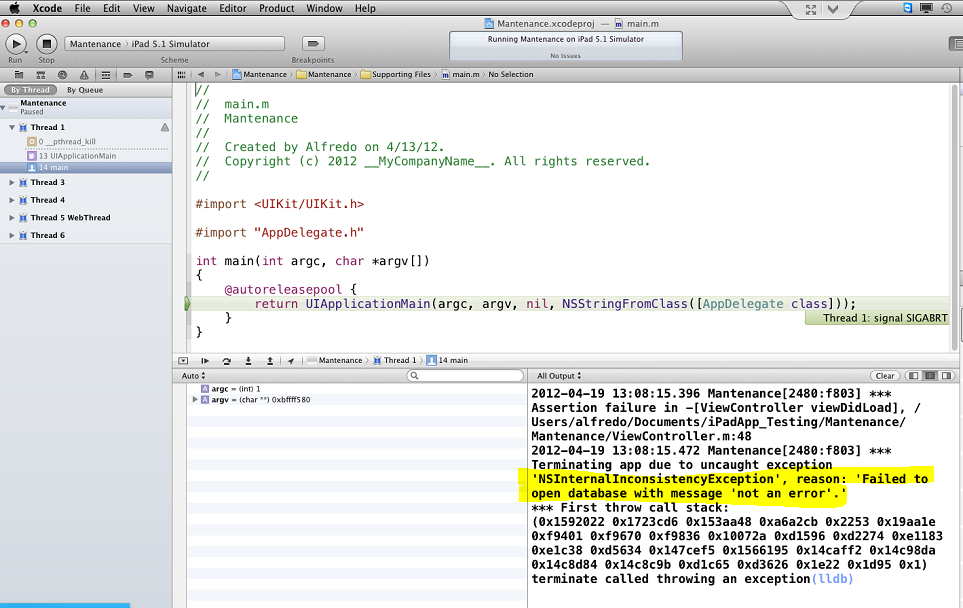
Task: Click the fullscreen arrows icon
Action: click(811, 9)
